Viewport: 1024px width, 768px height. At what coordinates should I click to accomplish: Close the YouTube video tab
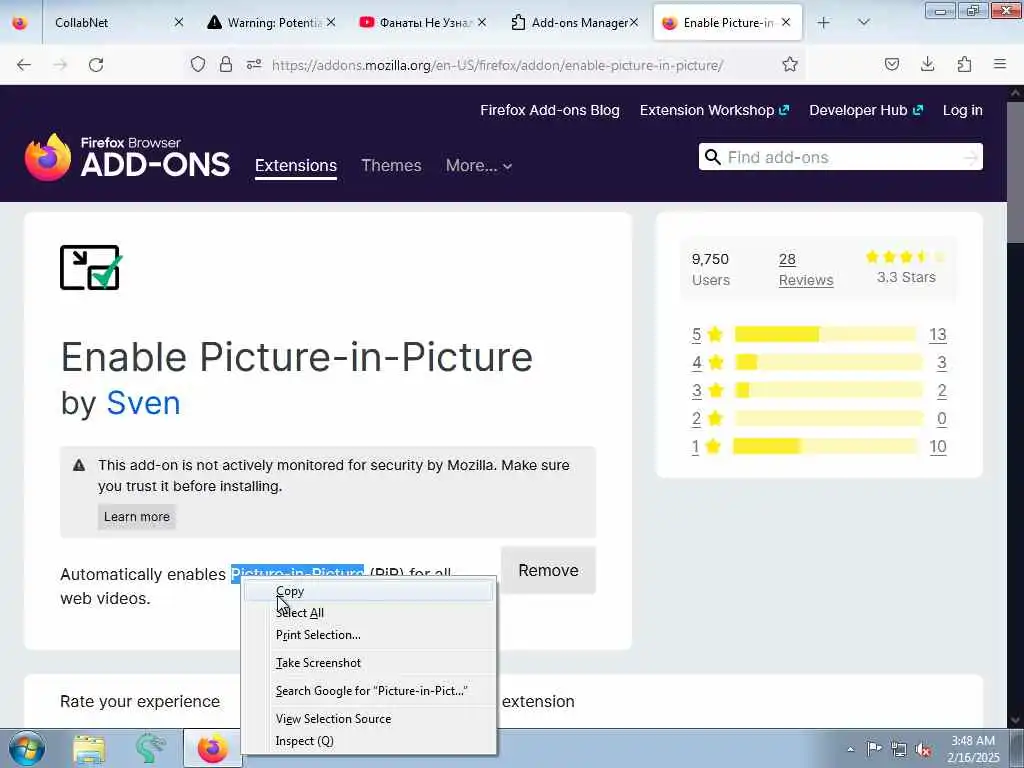[481, 22]
